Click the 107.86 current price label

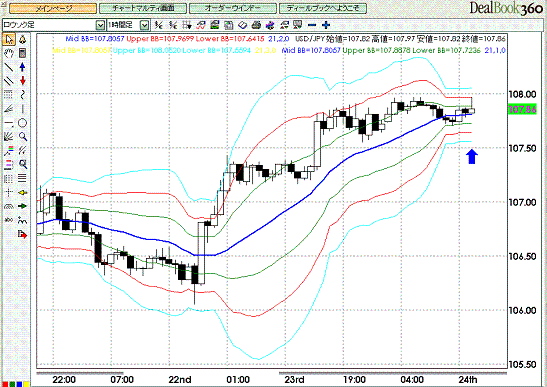point(522,110)
